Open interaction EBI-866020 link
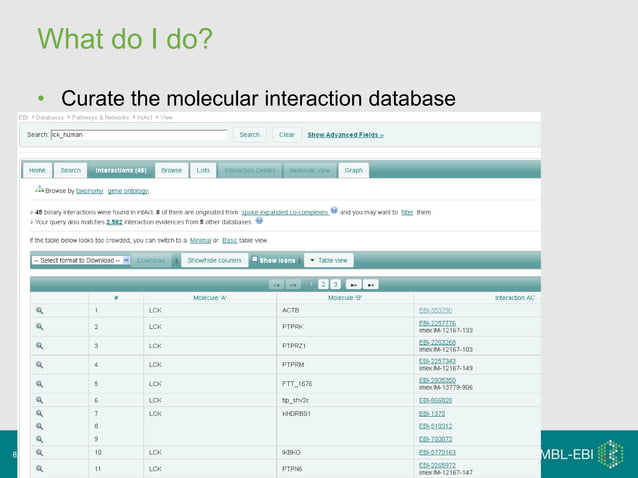 coord(435,400)
